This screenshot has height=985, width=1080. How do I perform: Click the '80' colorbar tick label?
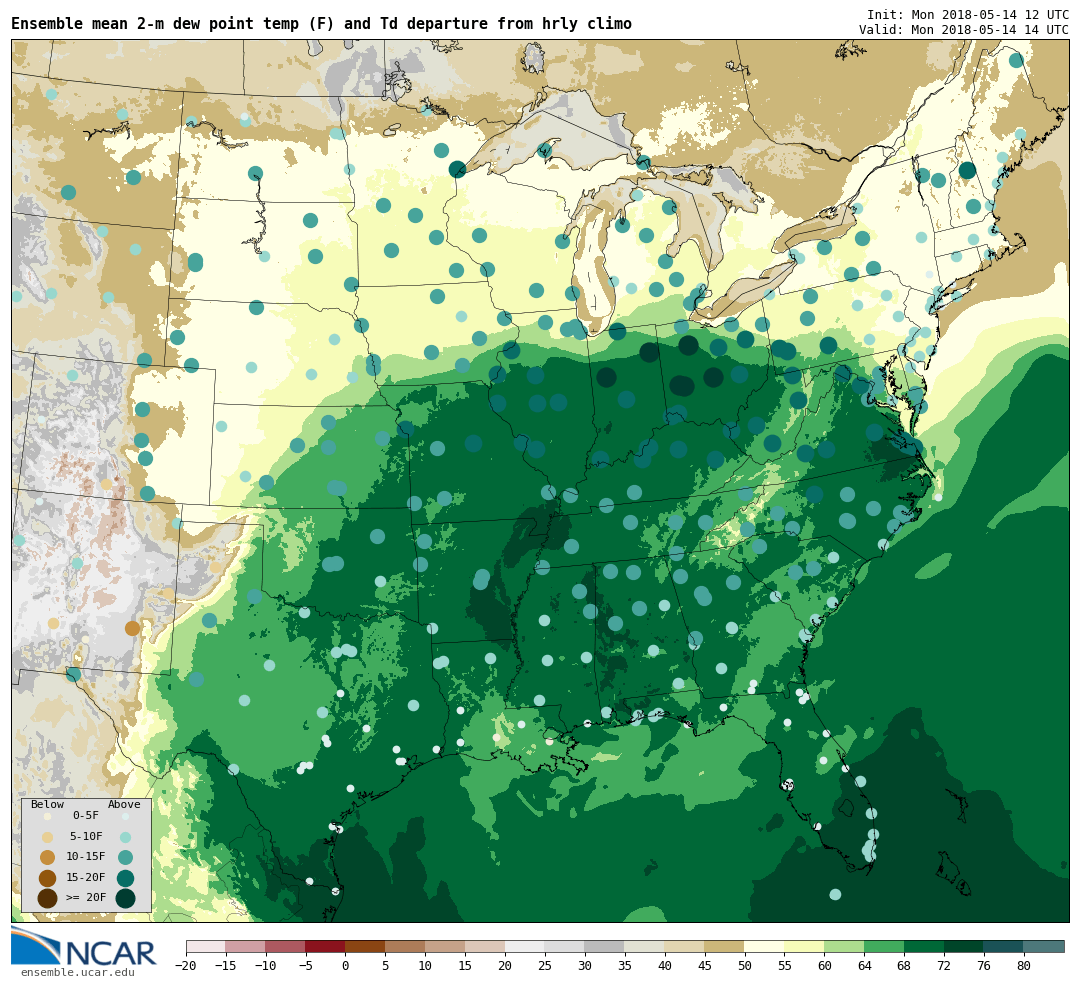pyautogui.click(x=1024, y=966)
